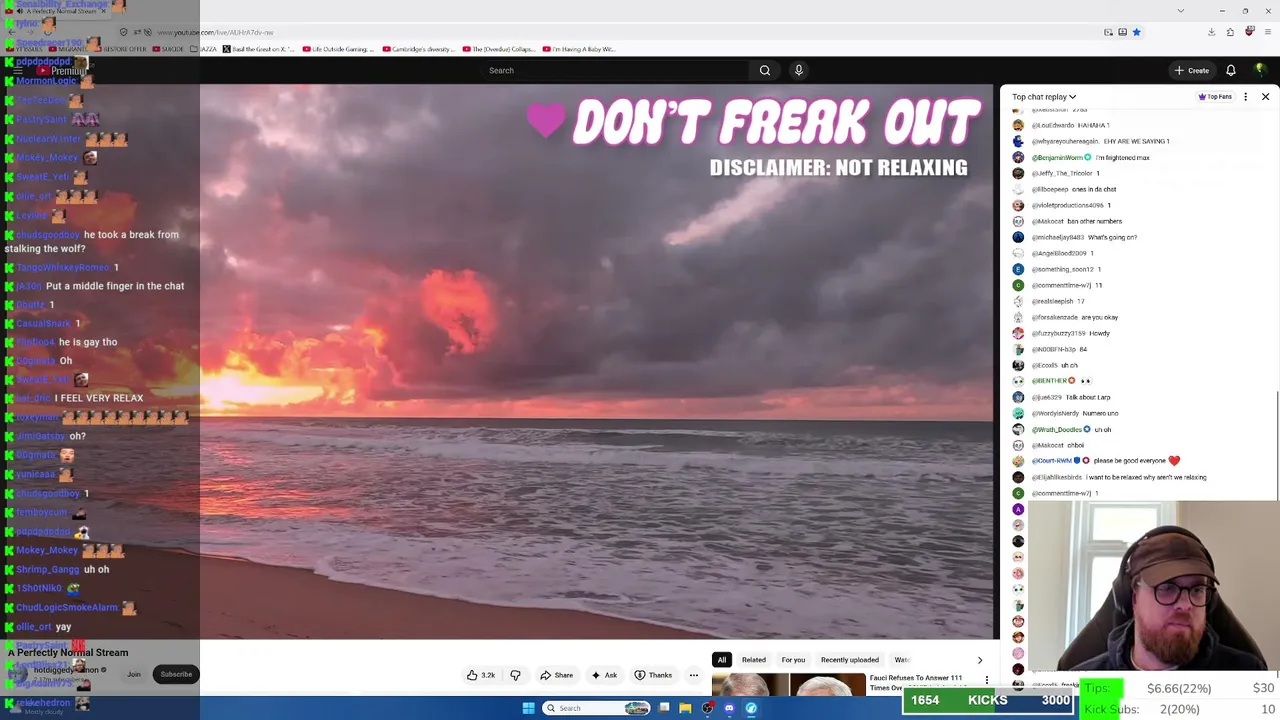Click install app icon in address bar
Image resolution: width=1280 pixels, height=720 pixels.
click(1122, 32)
